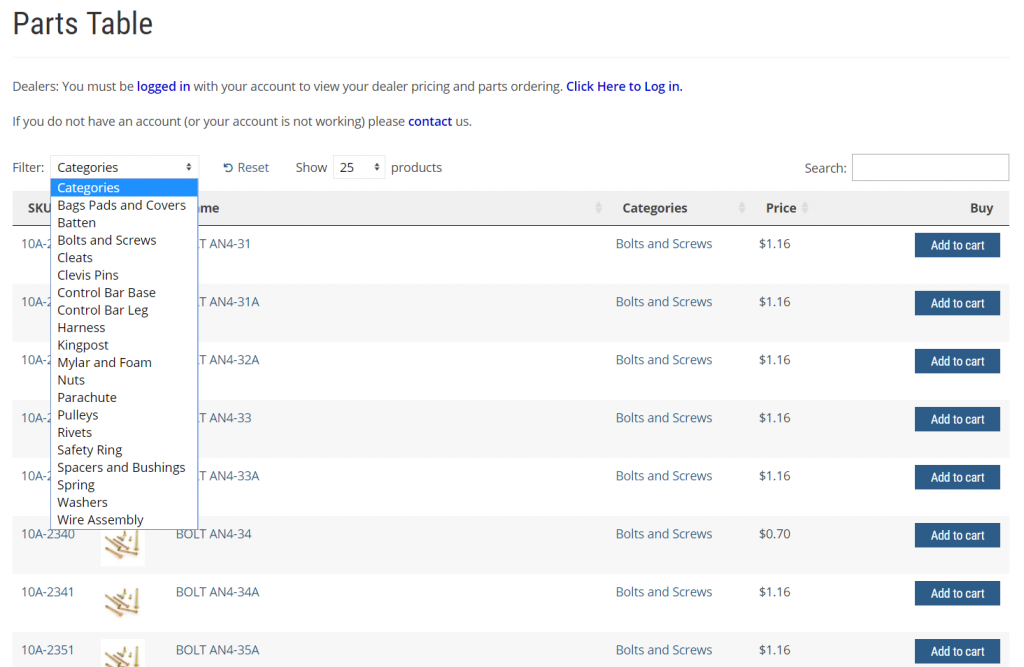Click the Reset filter button

(246, 168)
